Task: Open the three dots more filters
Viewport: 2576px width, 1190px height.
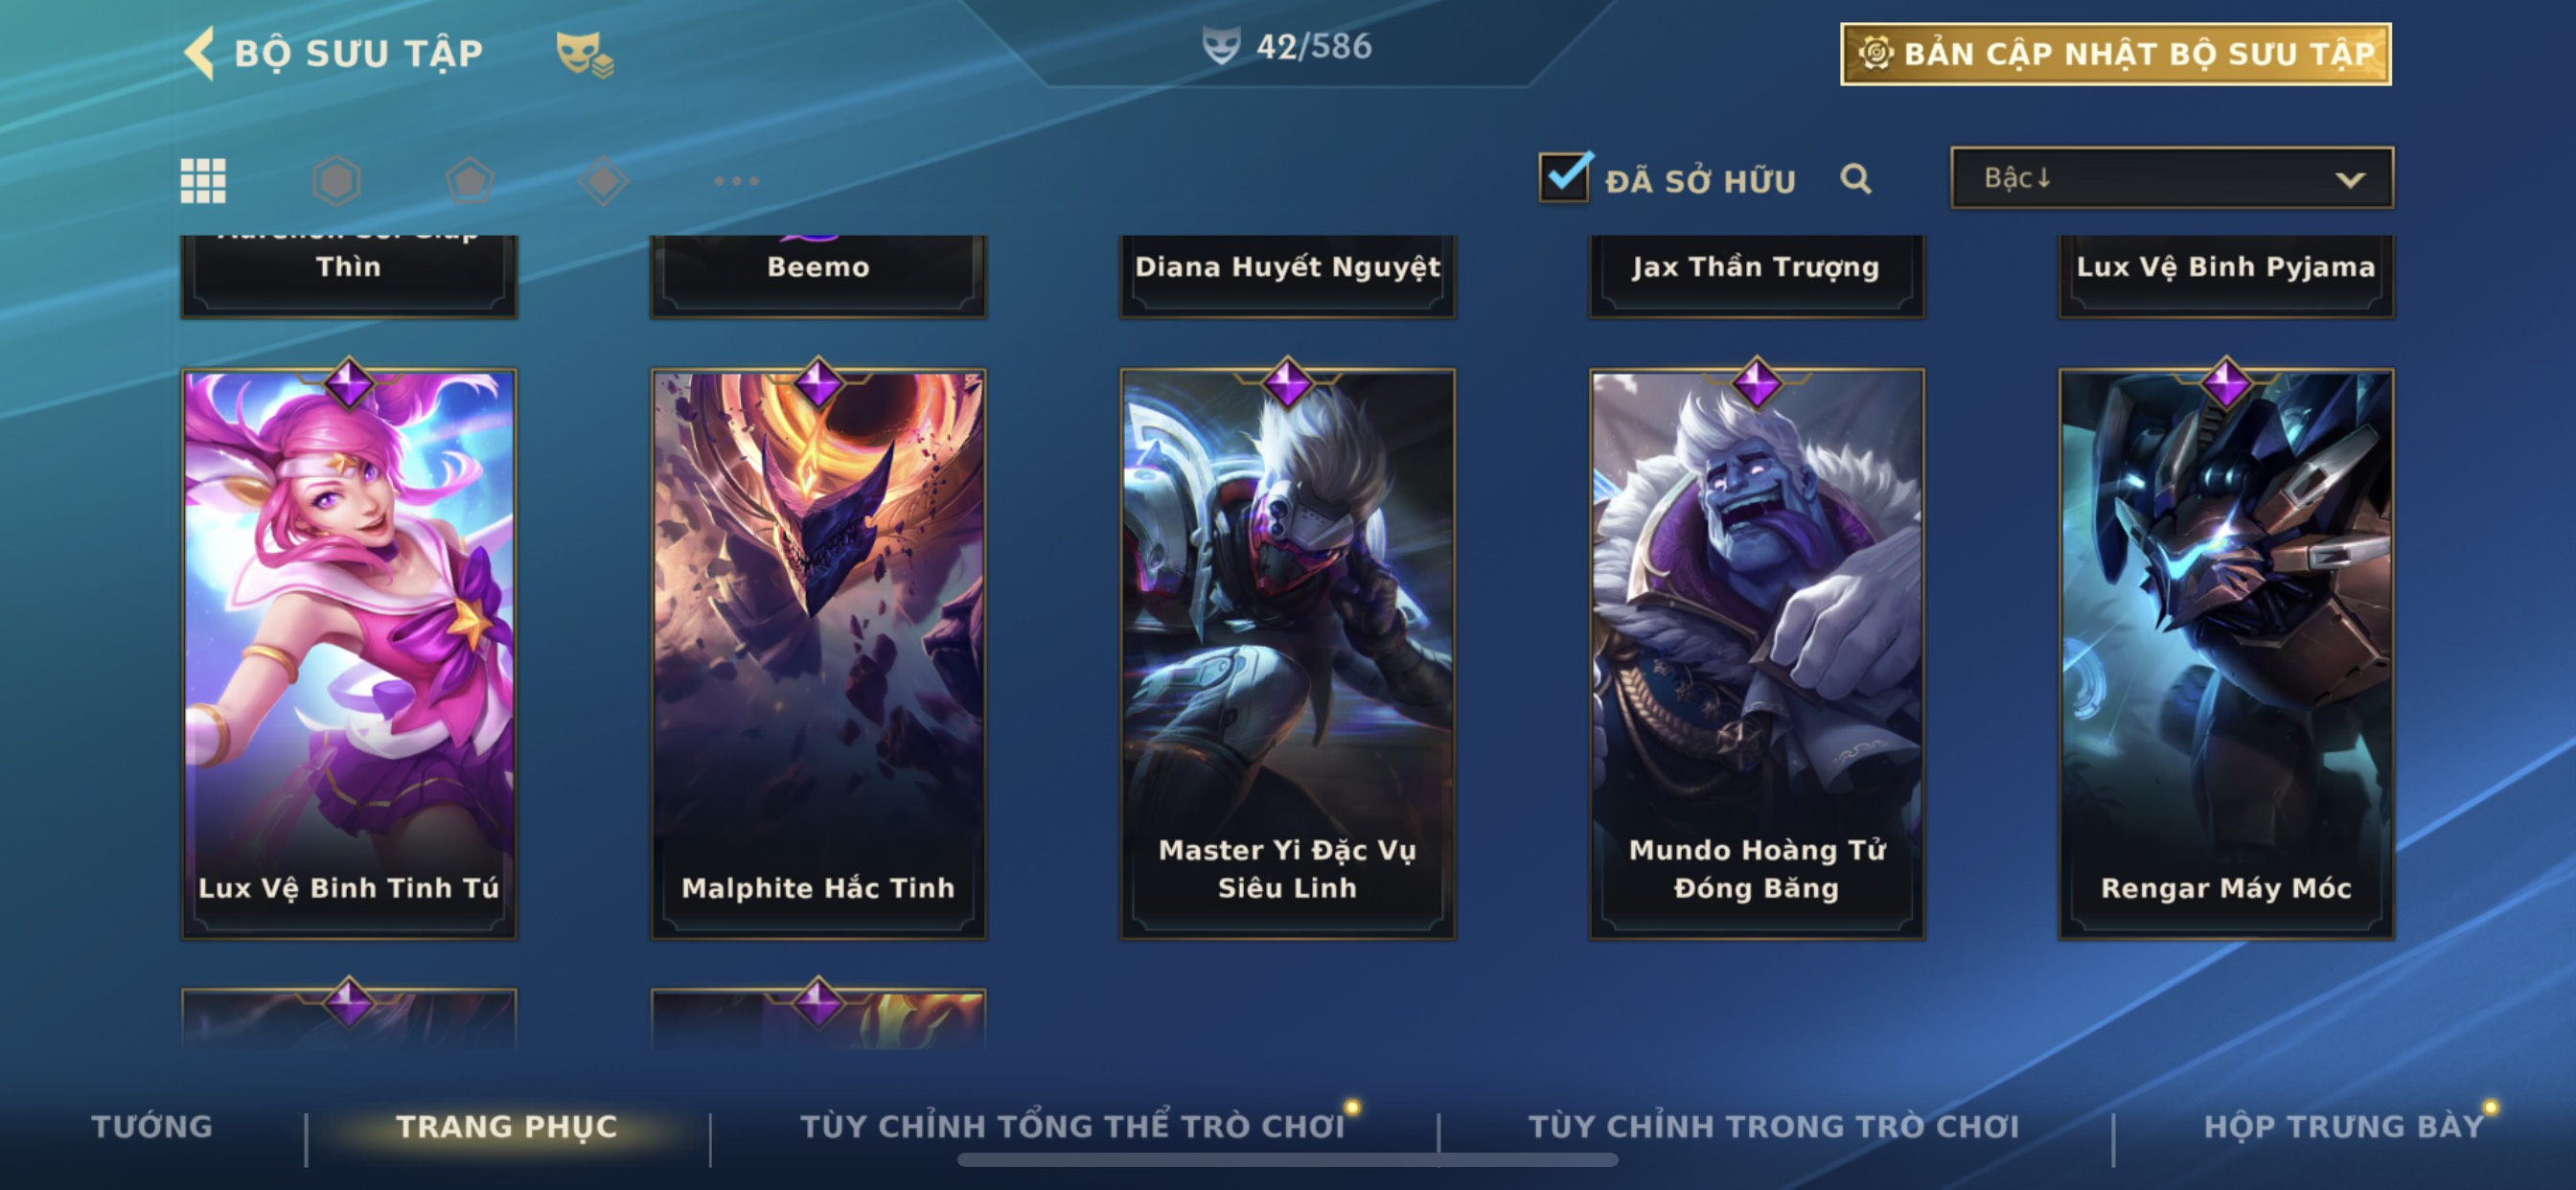Action: 736,181
